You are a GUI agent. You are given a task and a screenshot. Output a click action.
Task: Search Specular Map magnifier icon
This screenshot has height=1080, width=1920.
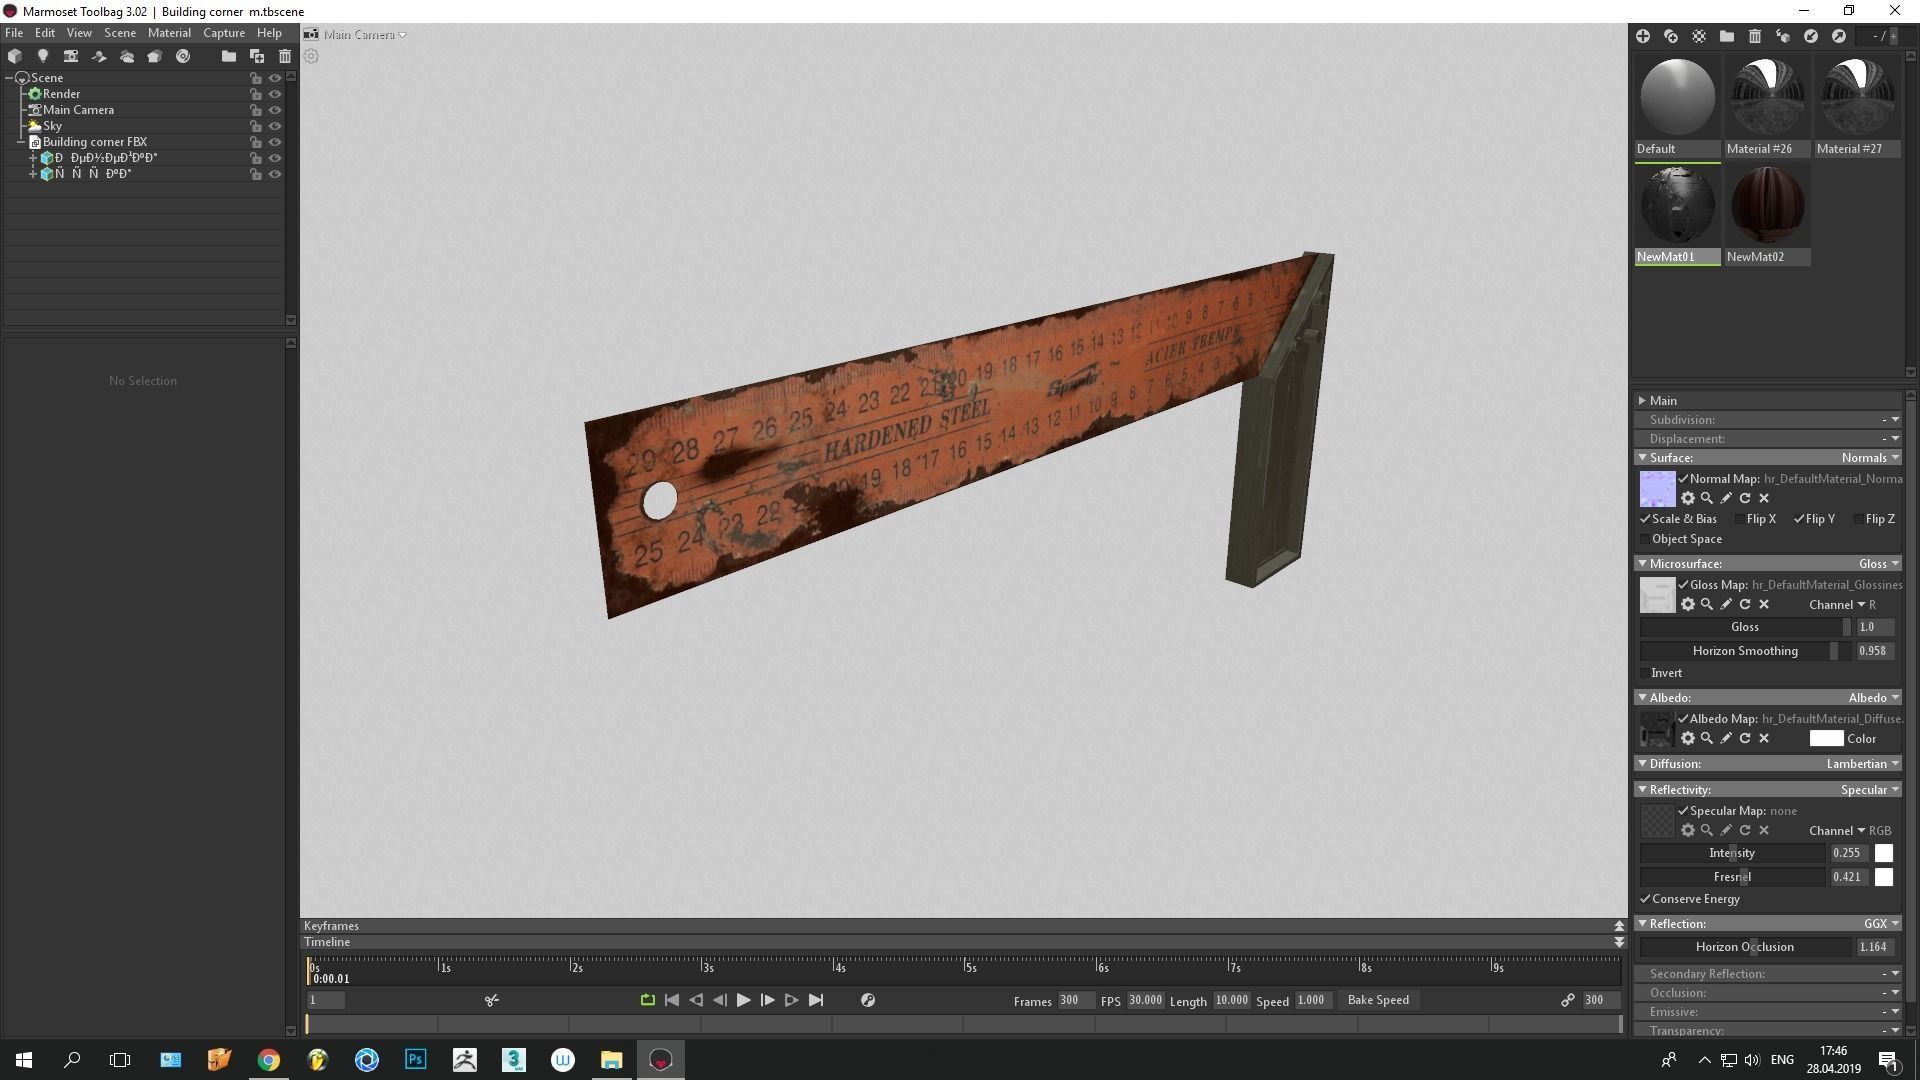(1707, 830)
